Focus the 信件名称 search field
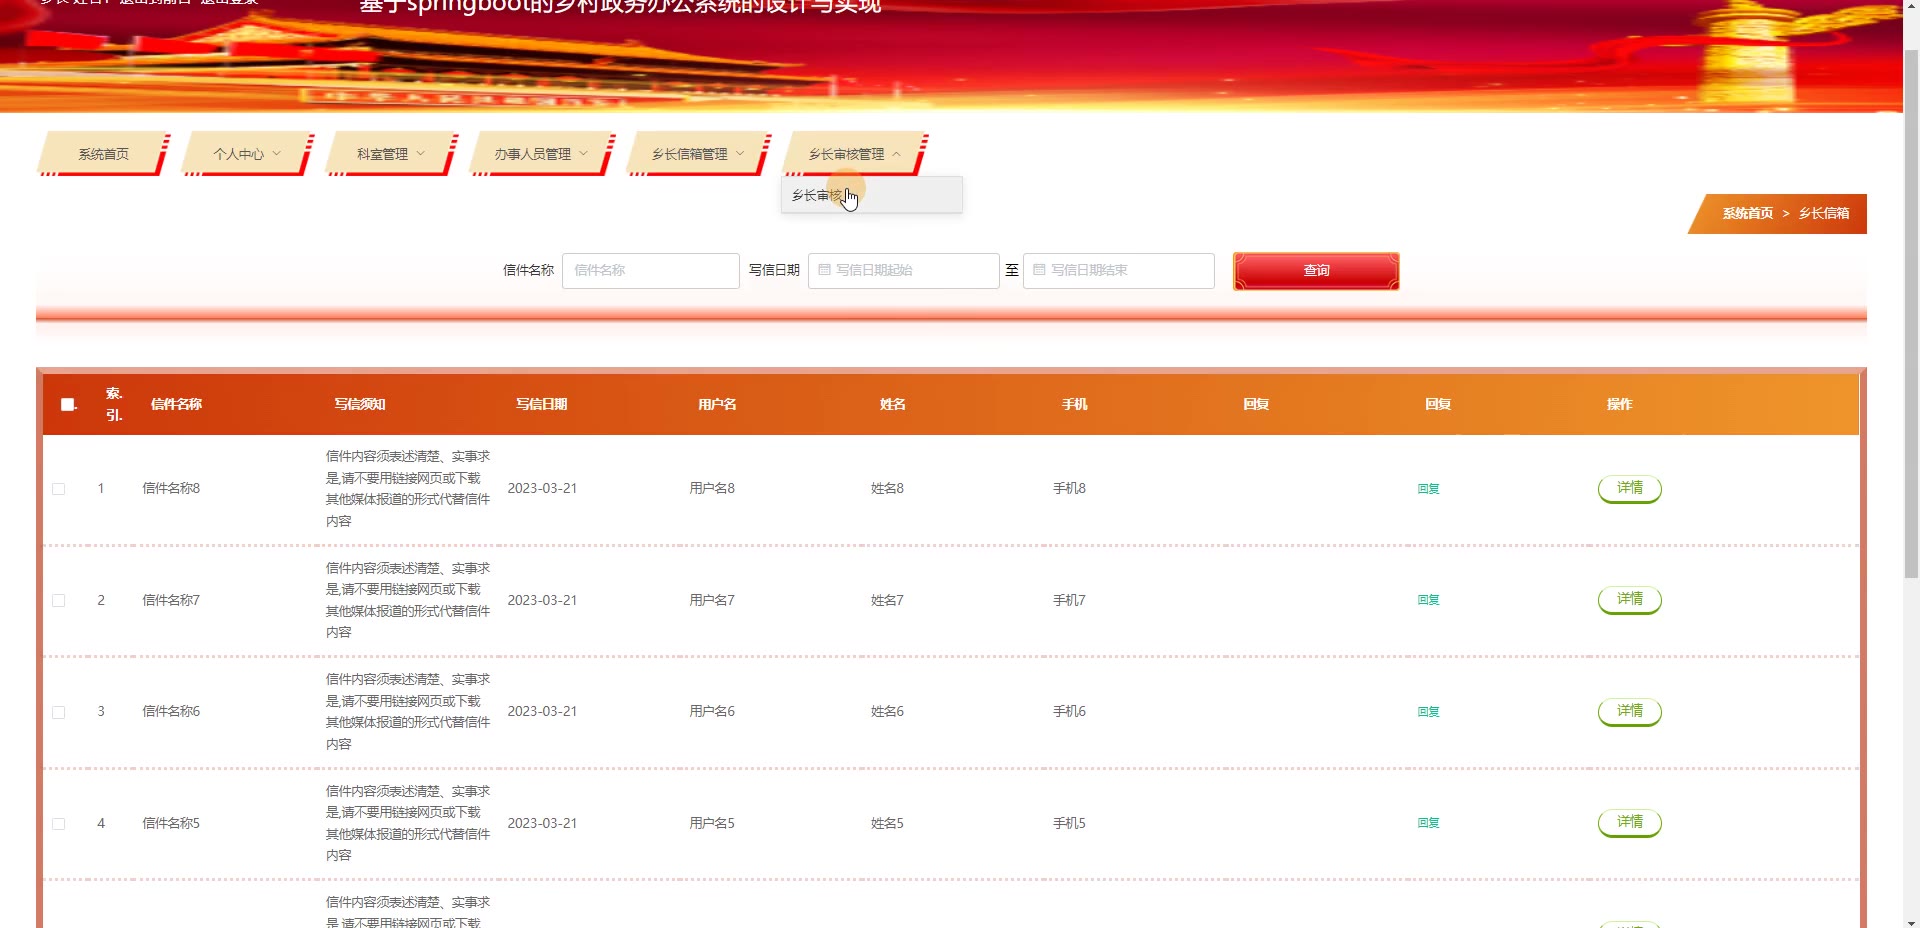The height and width of the screenshot is (928, 1920). [x=651, y=270]
